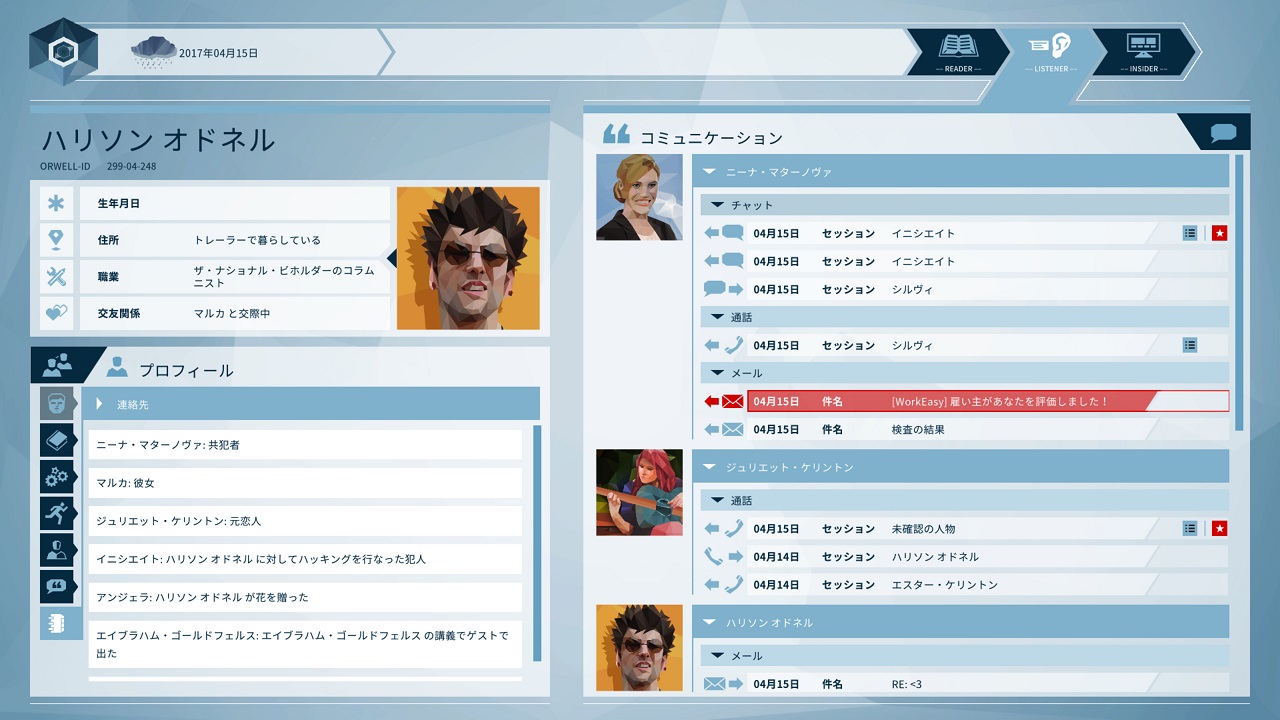1280x720 pixels.
Task: Collapse ジュリエット・ケリントン's 通話 section
Action: click(717, 500)
